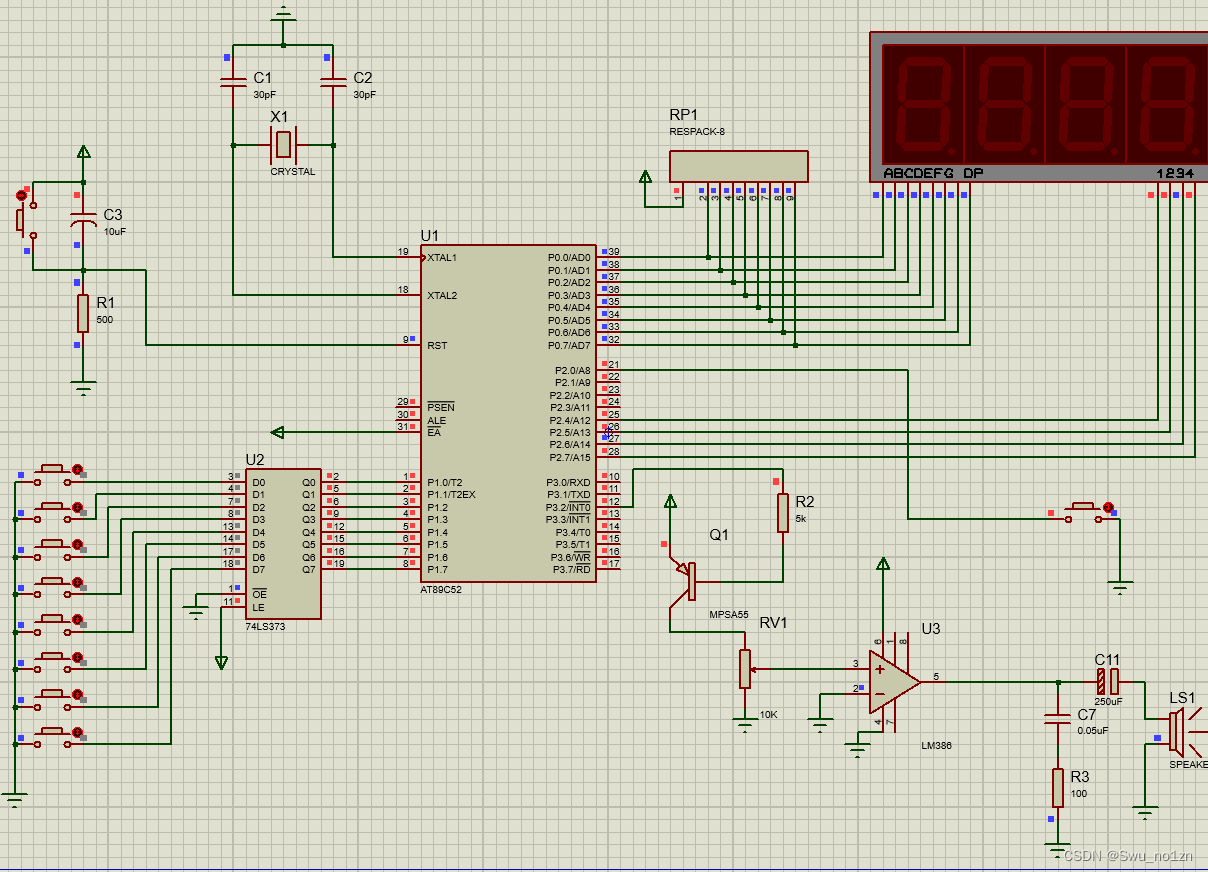
Task: Select resistor R3 symbol
Action: point(1057,787)
